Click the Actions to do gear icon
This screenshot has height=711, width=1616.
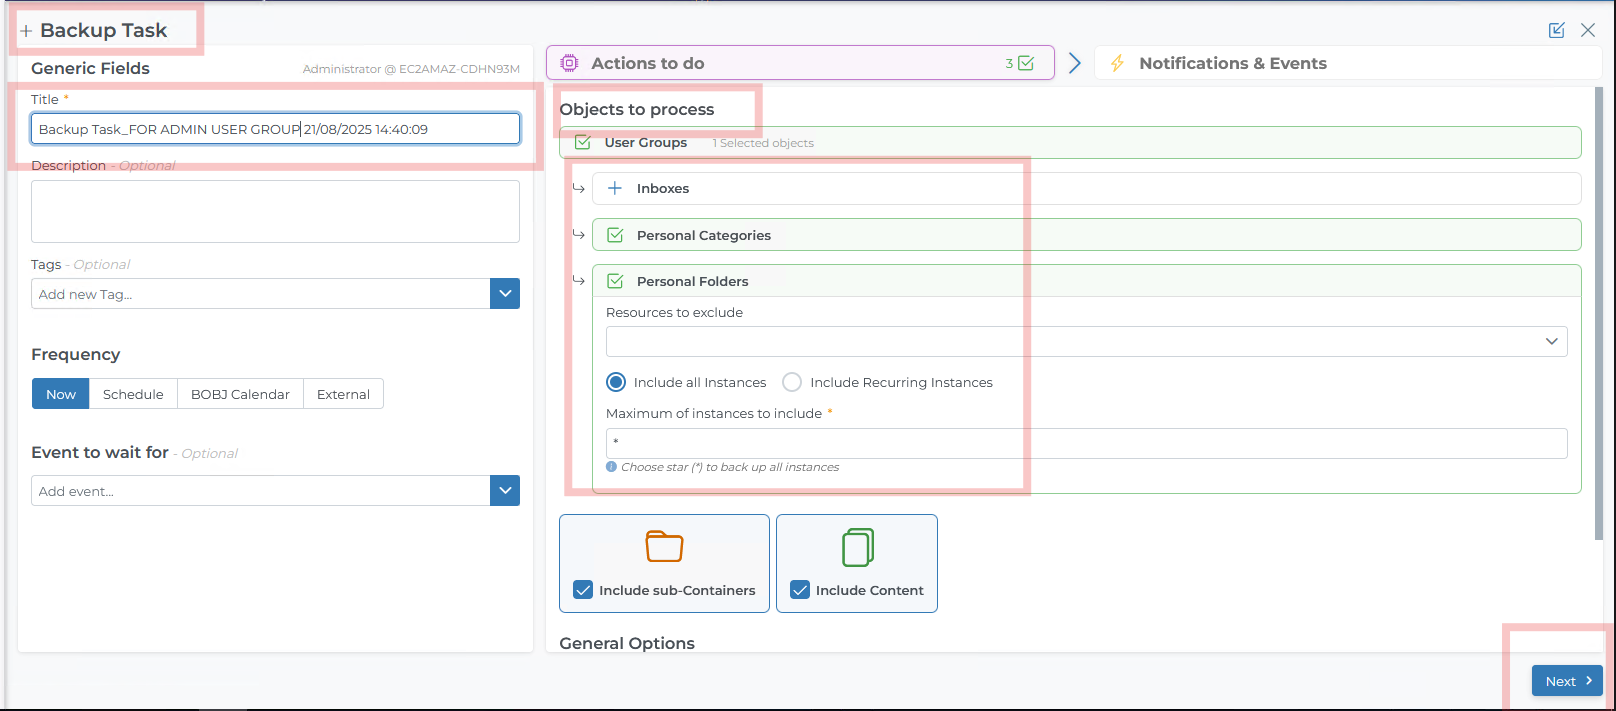pyautogui.click(x=569, y=63)
